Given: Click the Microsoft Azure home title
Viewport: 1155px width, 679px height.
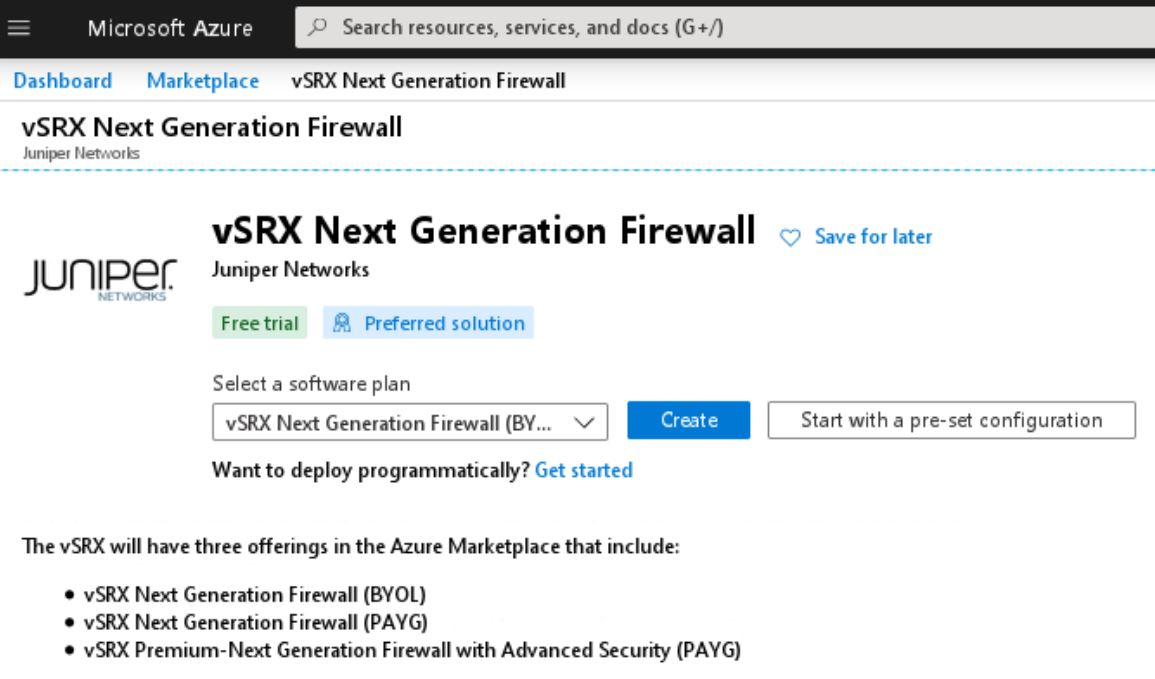Looking at the screenshot, I should pos(170,28).
